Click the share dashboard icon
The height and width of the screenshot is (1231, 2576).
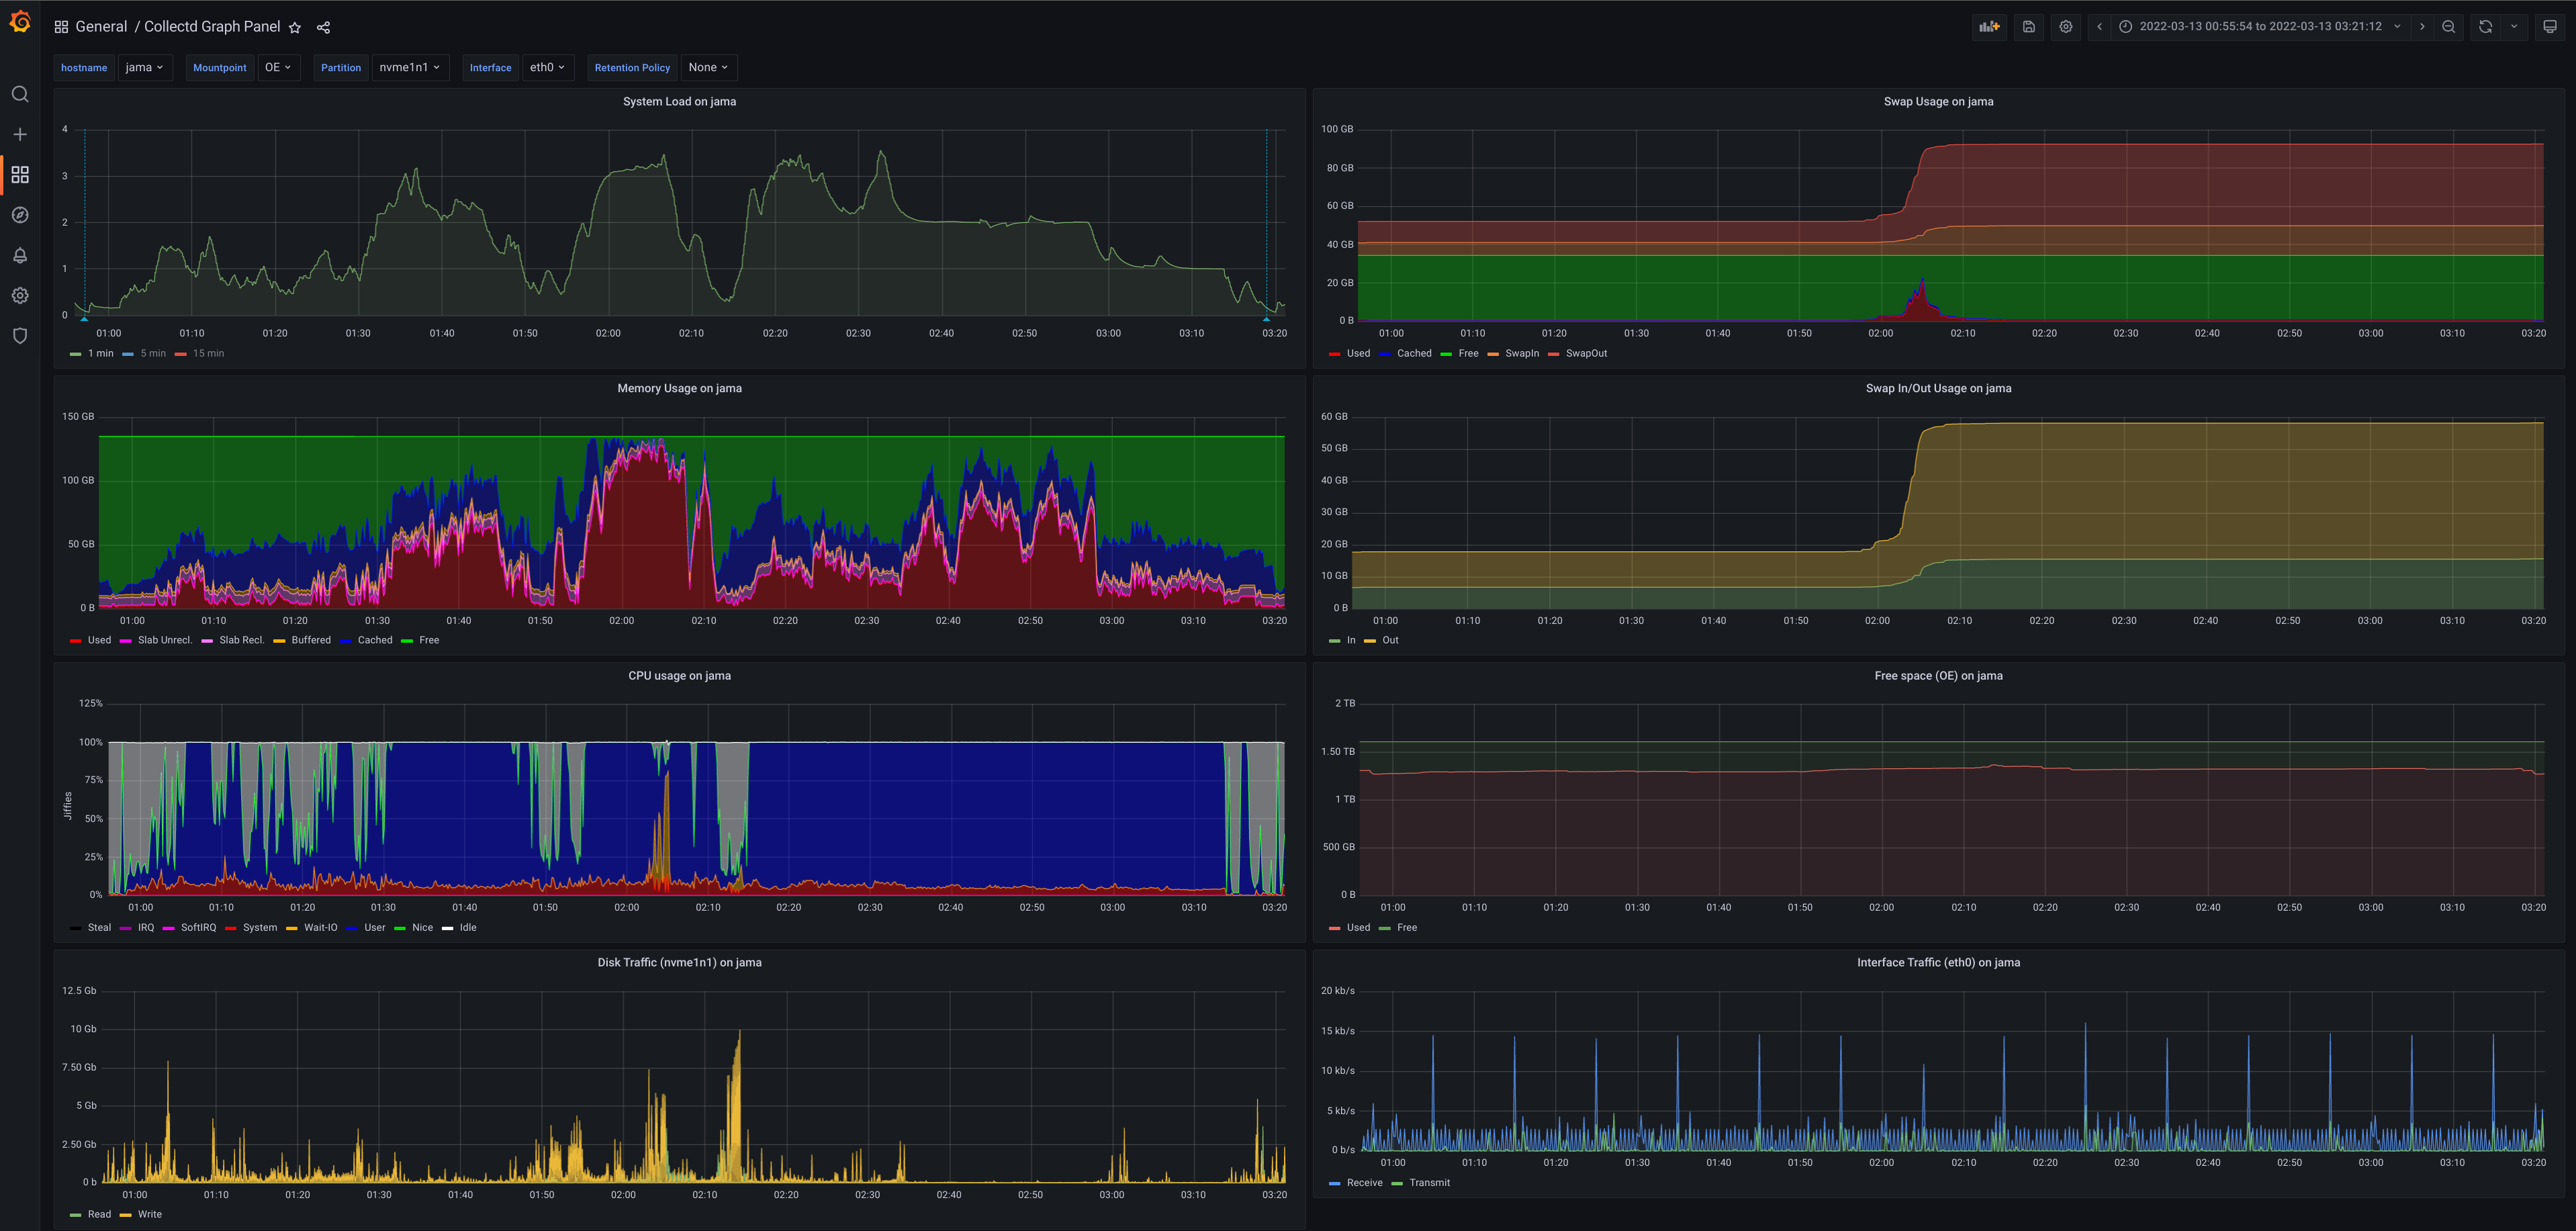[x=323, y=28]
